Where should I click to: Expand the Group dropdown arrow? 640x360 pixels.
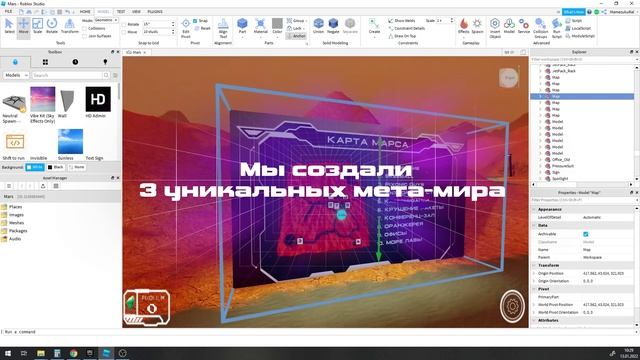point(307,20)
